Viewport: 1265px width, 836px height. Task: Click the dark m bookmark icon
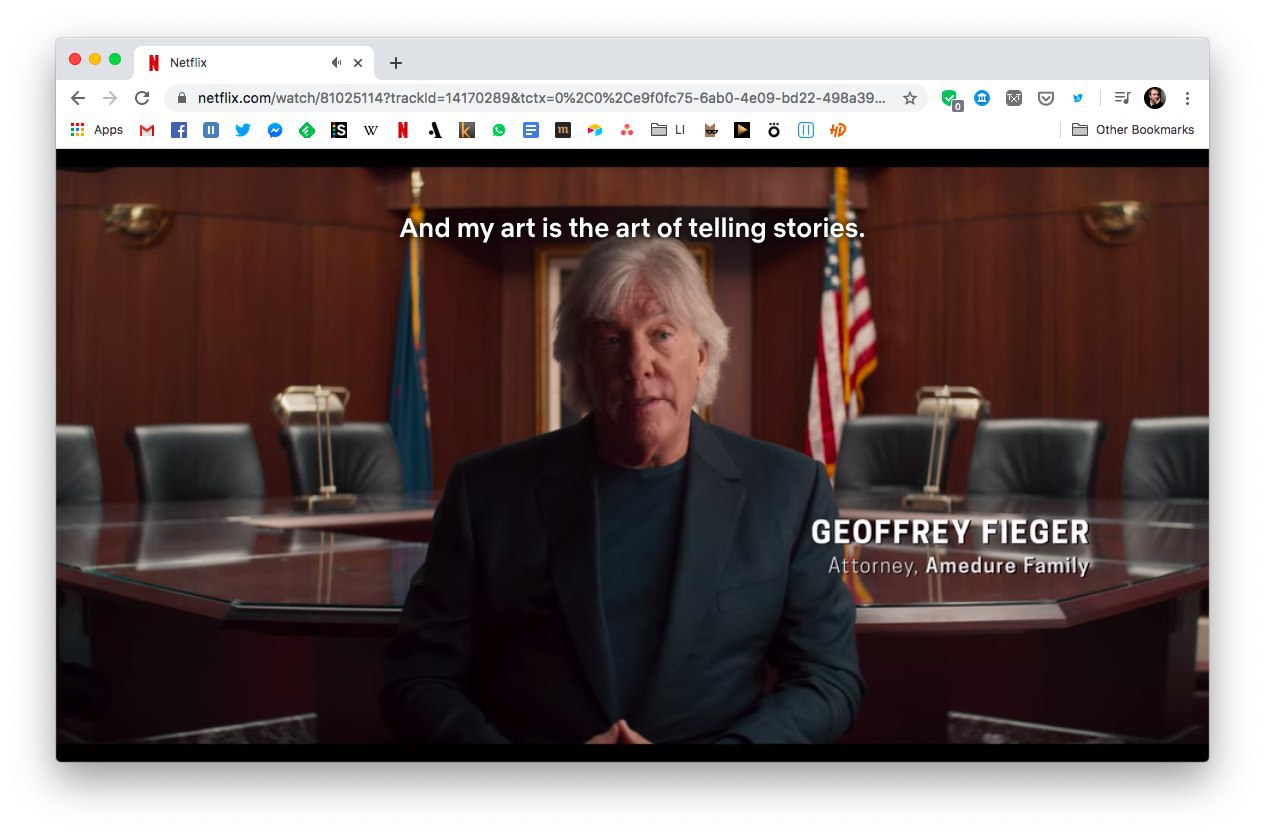click(x=563, y=130)
